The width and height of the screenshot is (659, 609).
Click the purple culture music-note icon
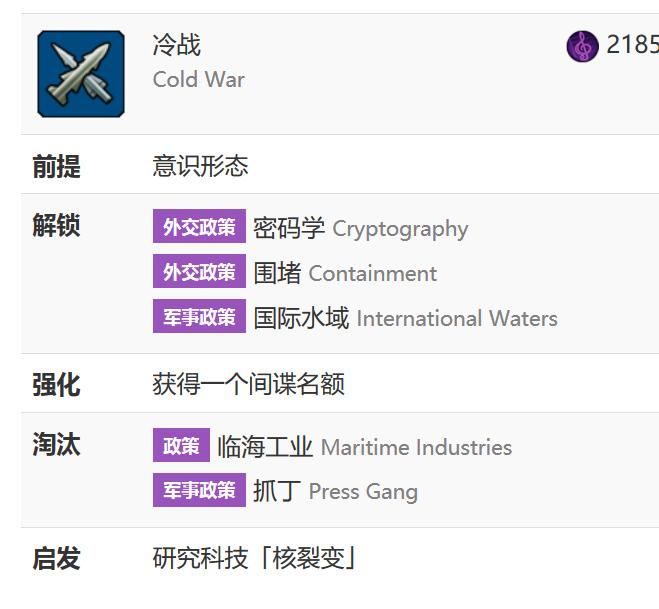(582, 46)
